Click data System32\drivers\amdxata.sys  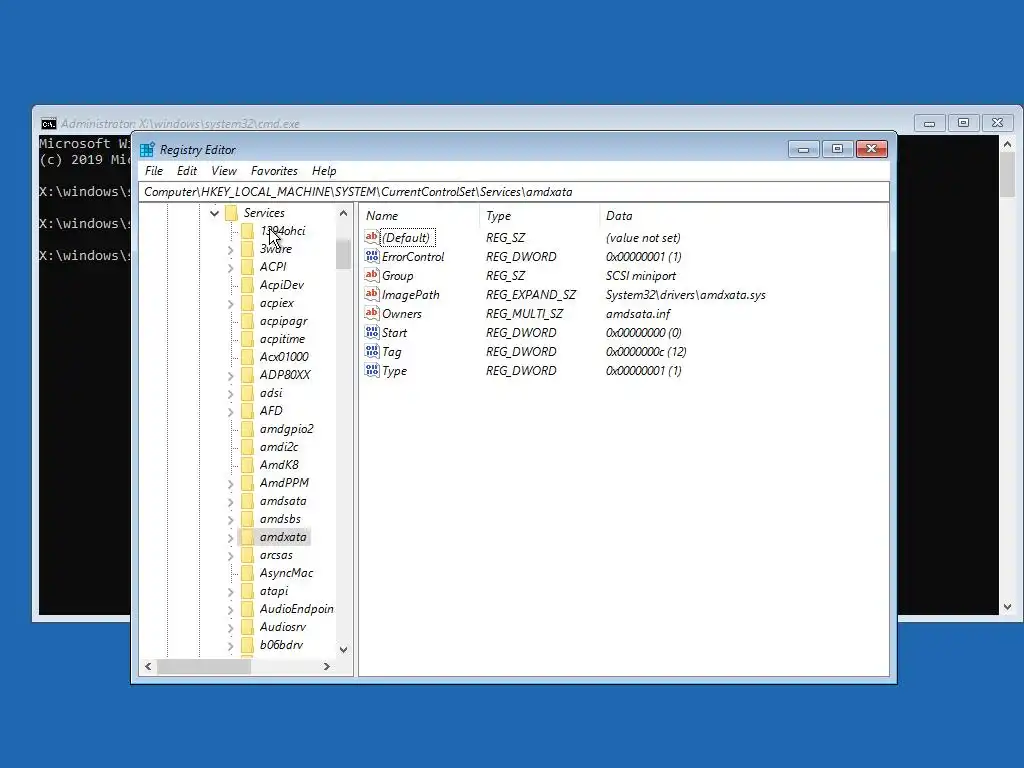coord(686,295)
